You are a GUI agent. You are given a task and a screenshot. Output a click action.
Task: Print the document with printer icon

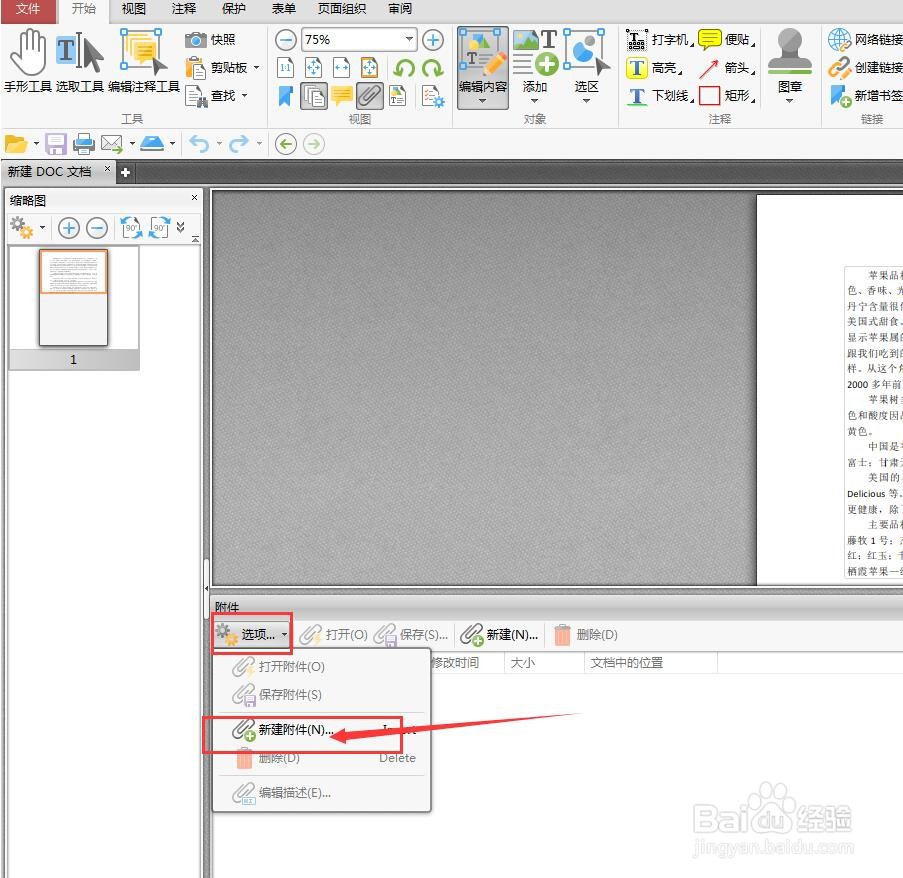pos(84,143)
